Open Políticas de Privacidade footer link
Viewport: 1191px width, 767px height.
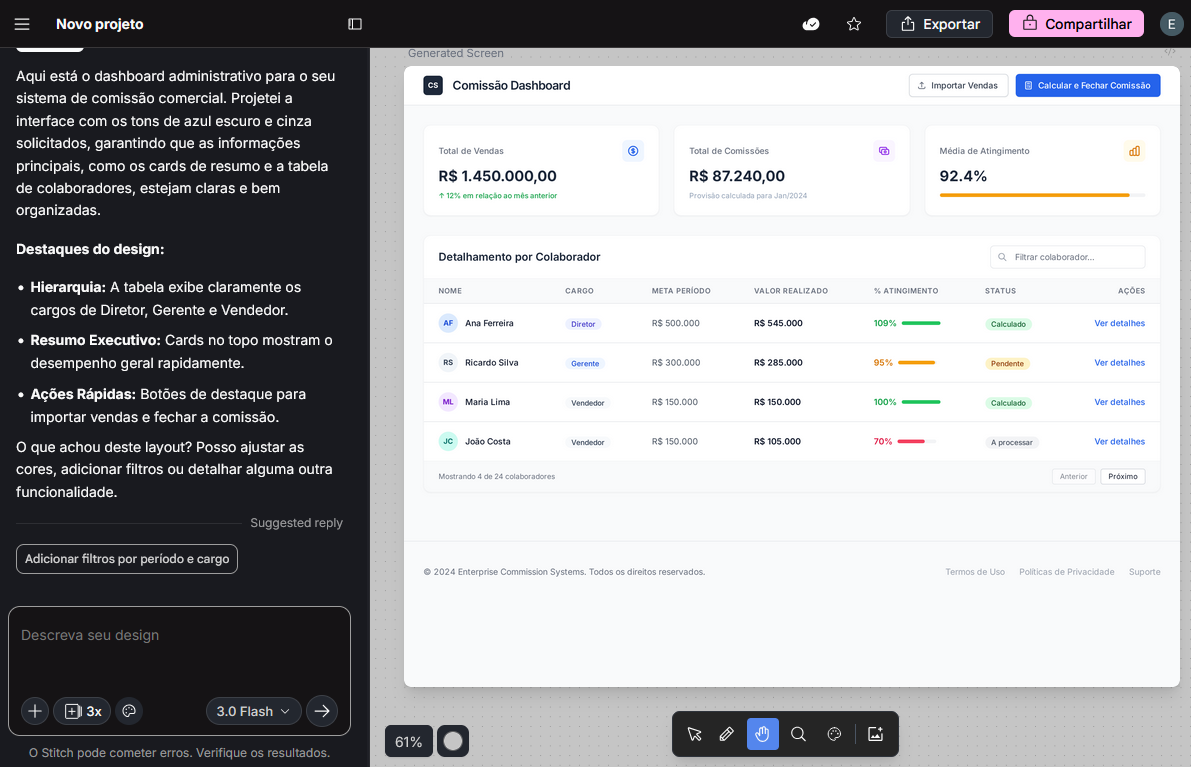point(1066,572)
